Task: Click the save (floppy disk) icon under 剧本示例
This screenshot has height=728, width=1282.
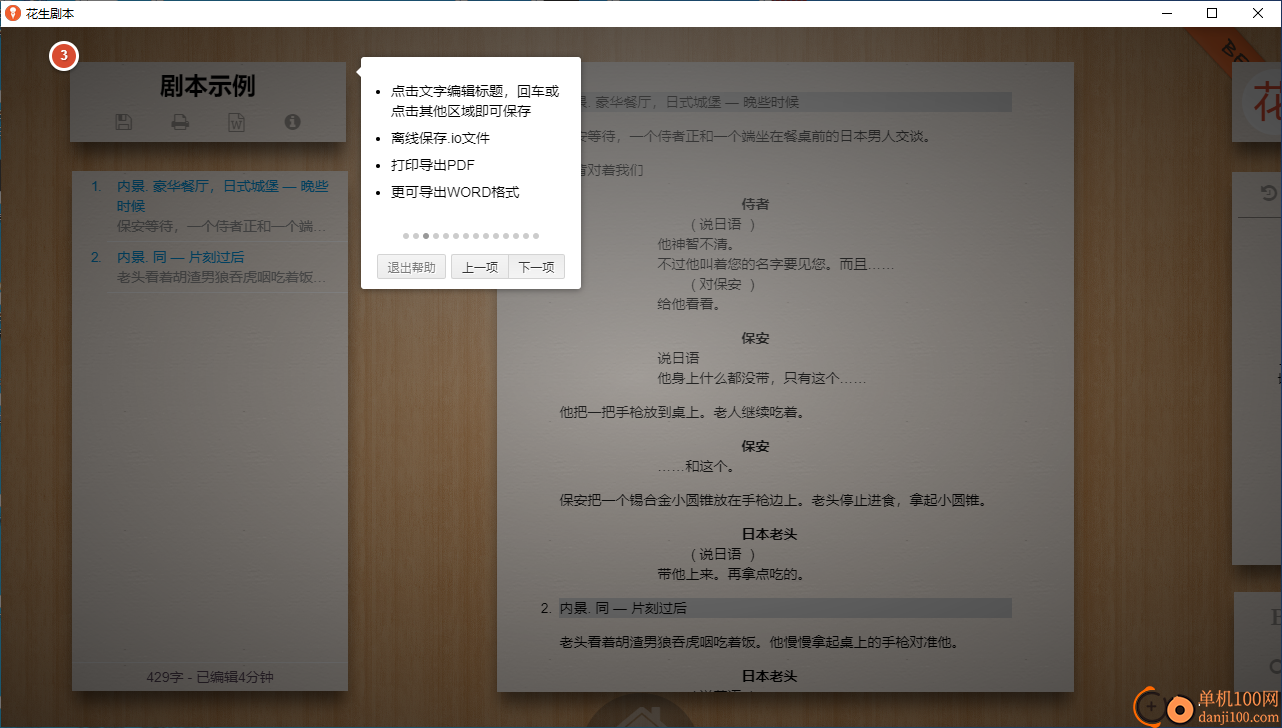Action: tap(124, 122)
